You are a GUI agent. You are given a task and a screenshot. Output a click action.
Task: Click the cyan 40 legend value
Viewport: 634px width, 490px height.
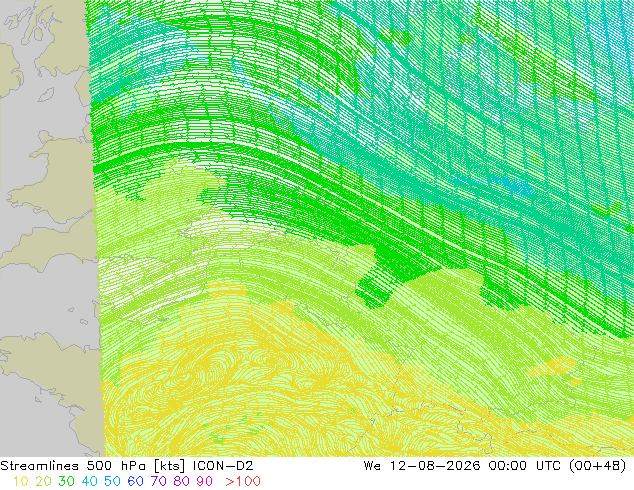click(x=89, y=481)
